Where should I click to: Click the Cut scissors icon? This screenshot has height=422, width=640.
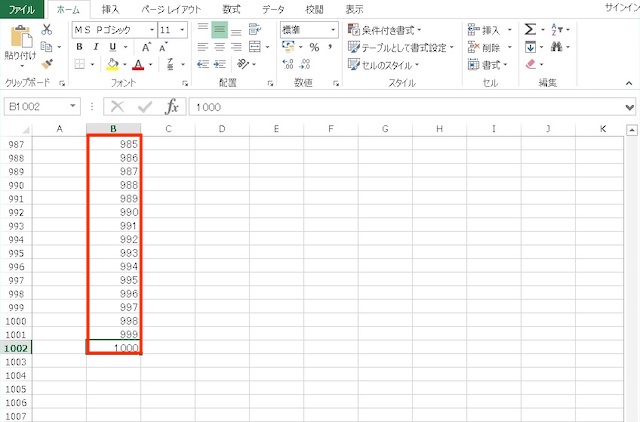coord(47,30)
